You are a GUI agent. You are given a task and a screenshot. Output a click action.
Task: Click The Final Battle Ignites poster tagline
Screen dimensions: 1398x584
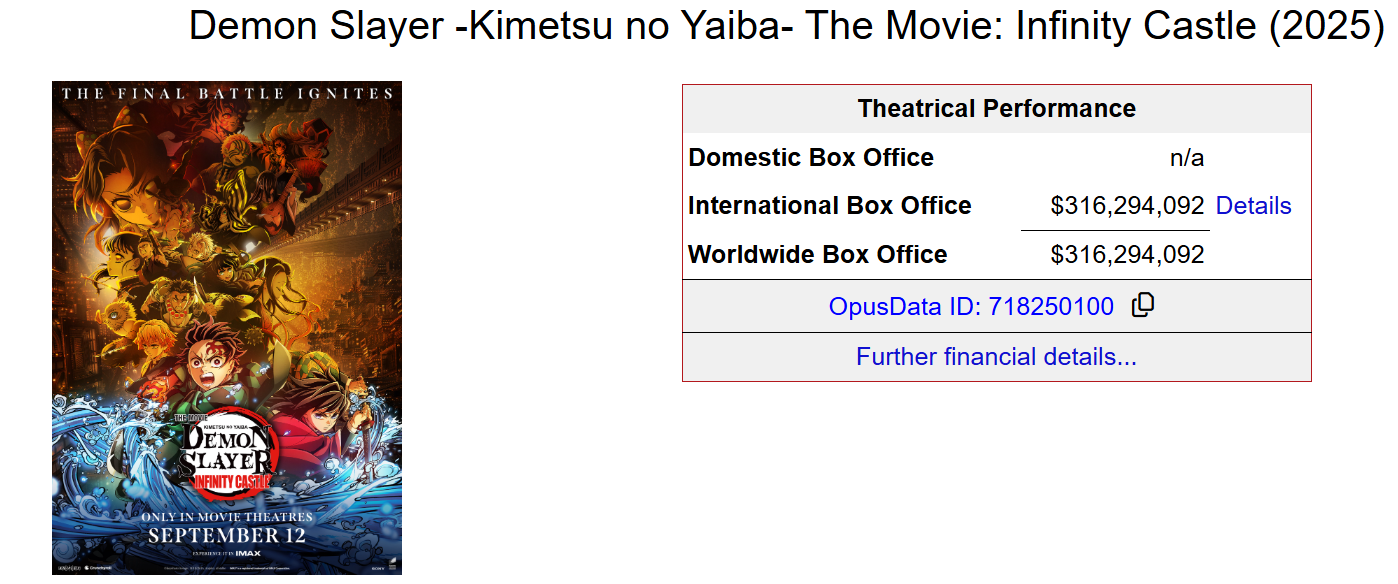[227, 94]
